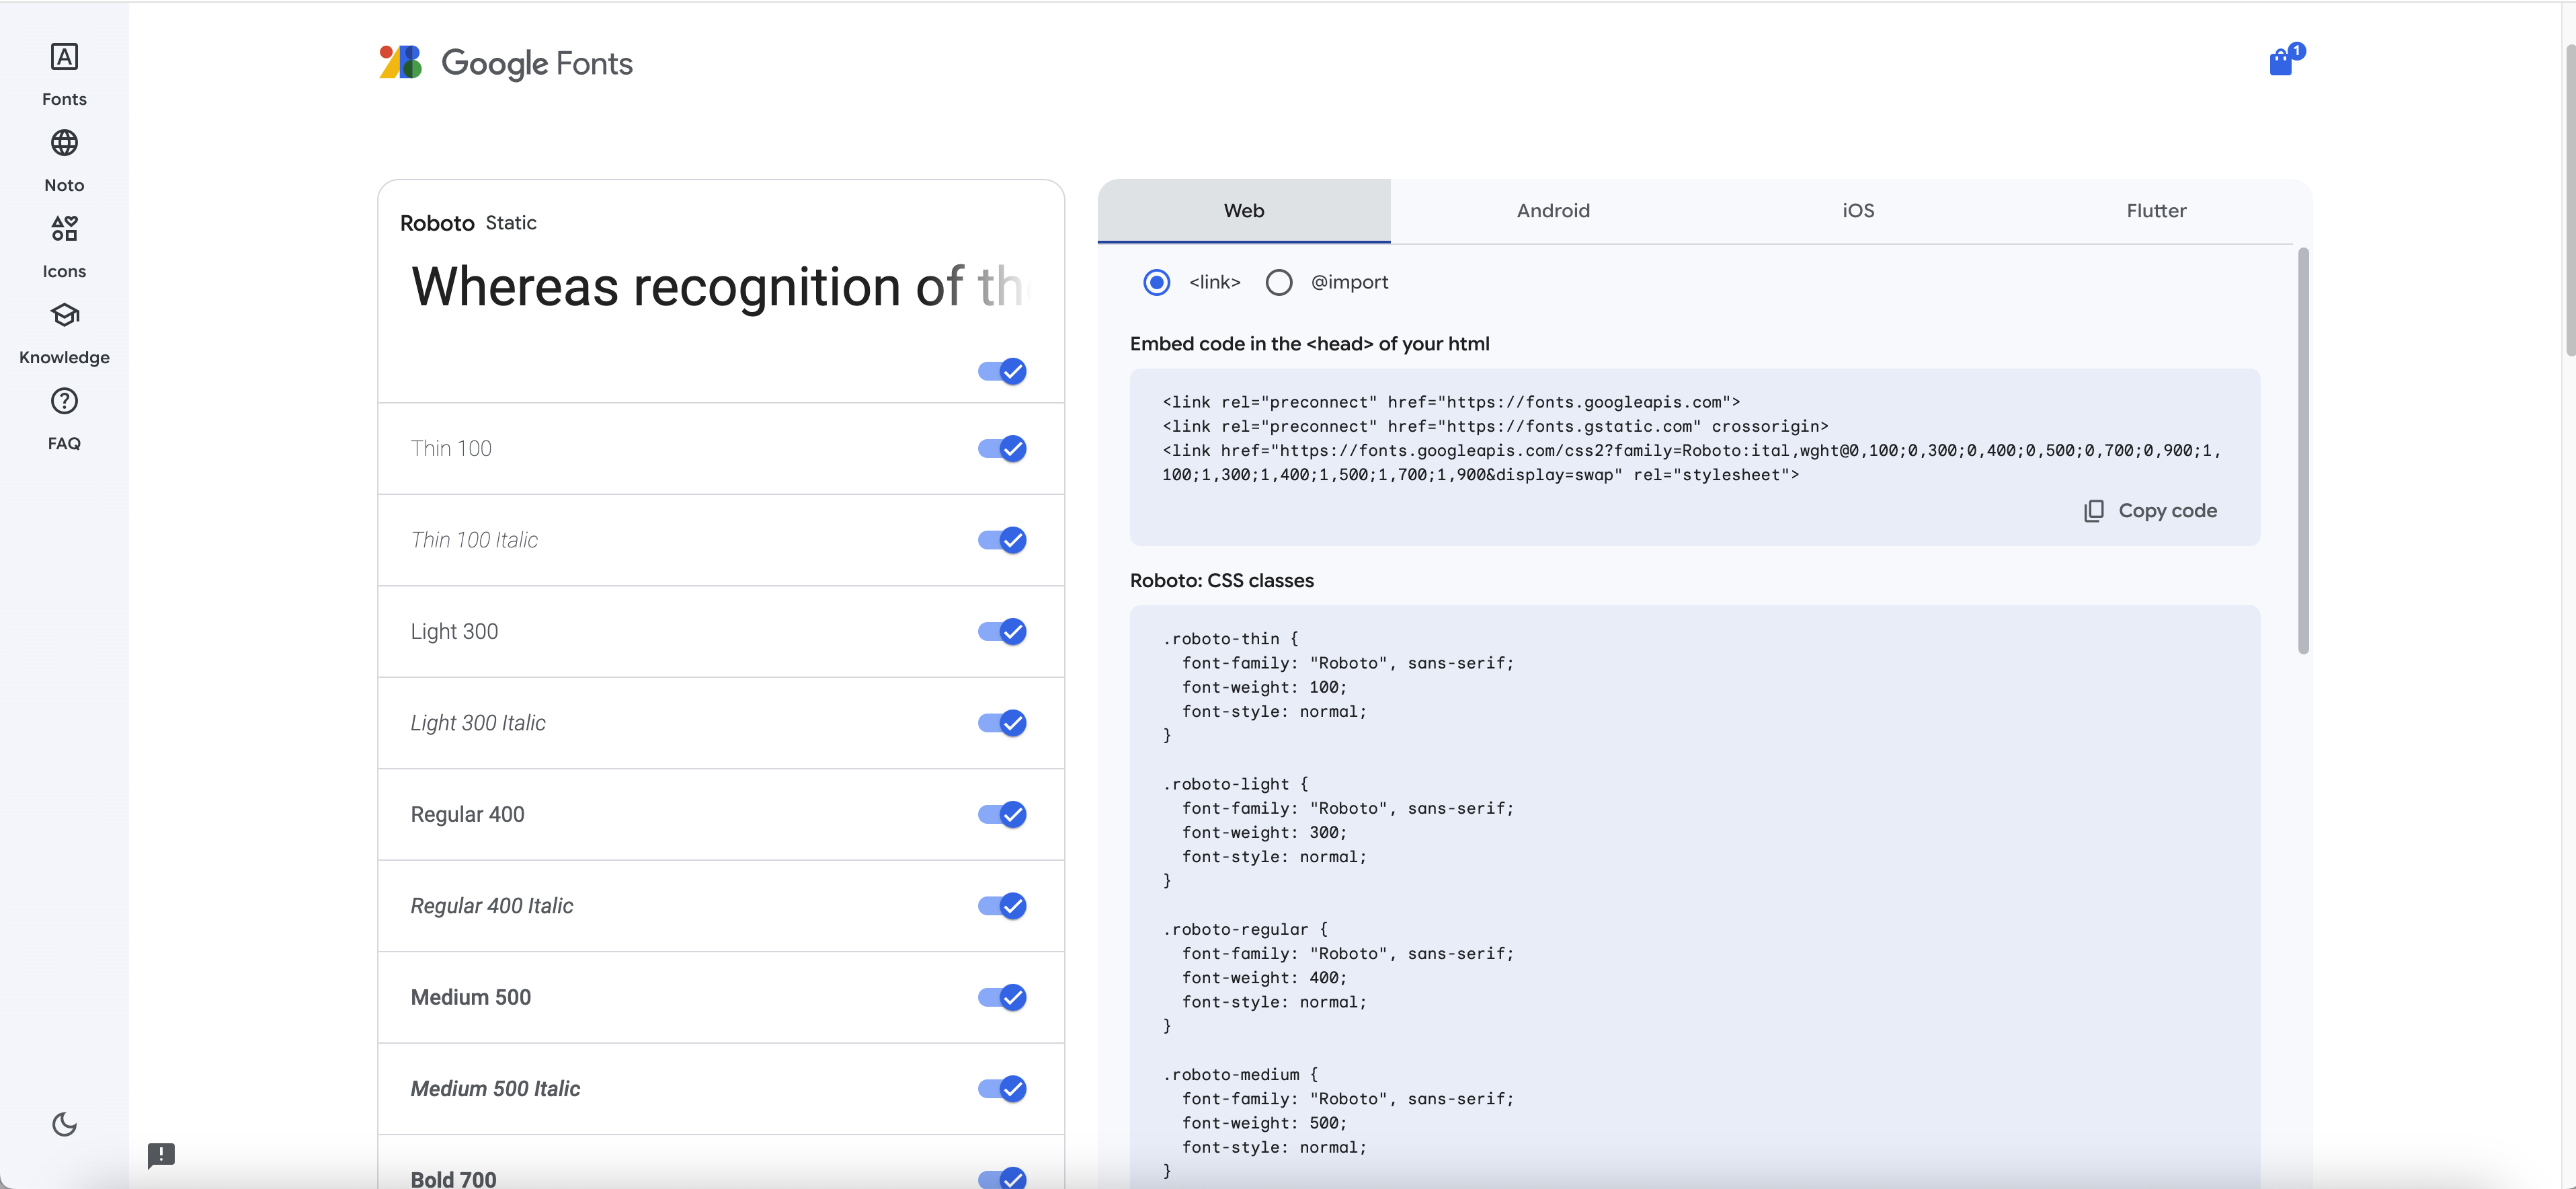Switch to the iOS tab

[x=1858, y=211]
